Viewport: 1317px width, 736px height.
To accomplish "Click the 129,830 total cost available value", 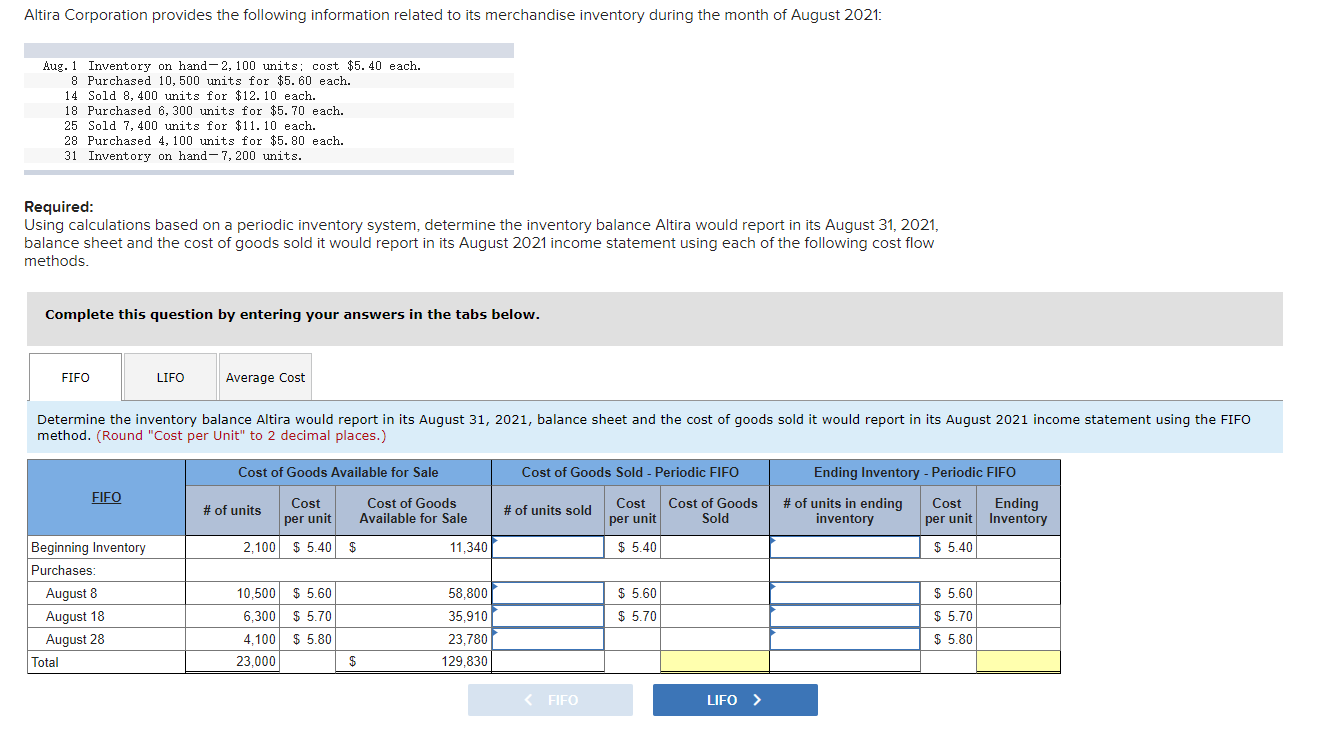I will coord(465,662).
